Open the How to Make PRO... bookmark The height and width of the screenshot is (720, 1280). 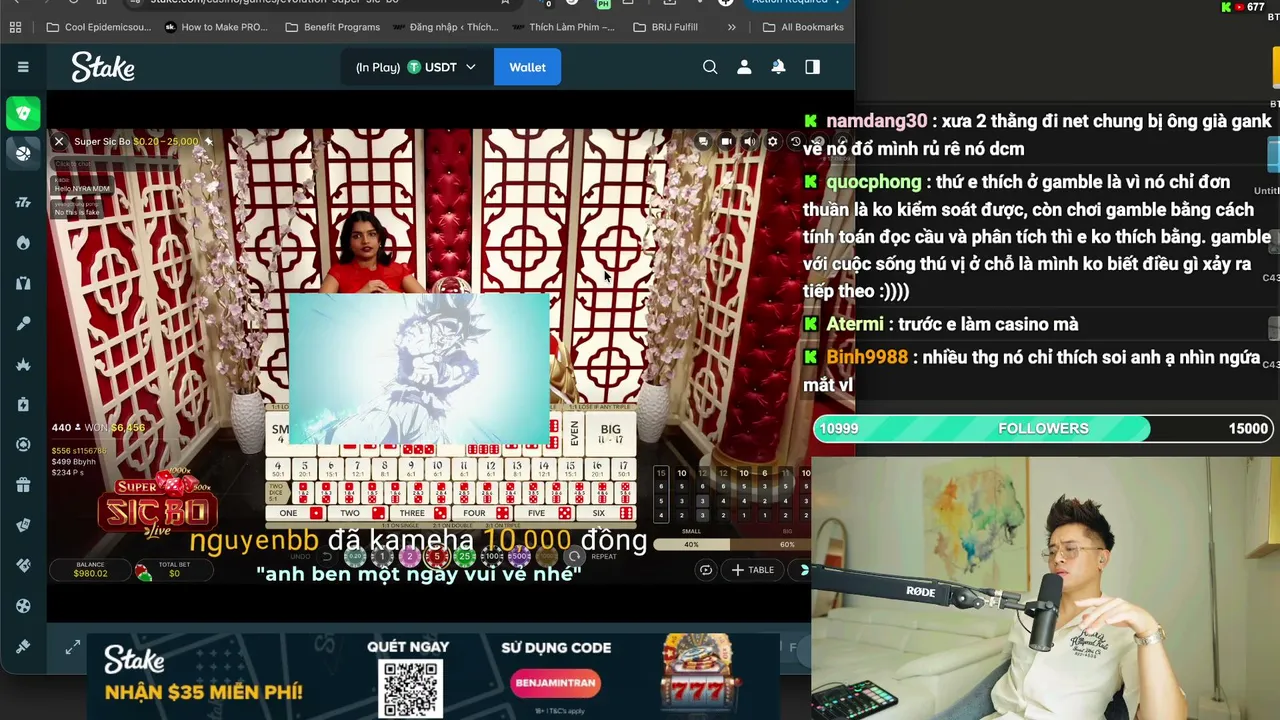(216, 27)
